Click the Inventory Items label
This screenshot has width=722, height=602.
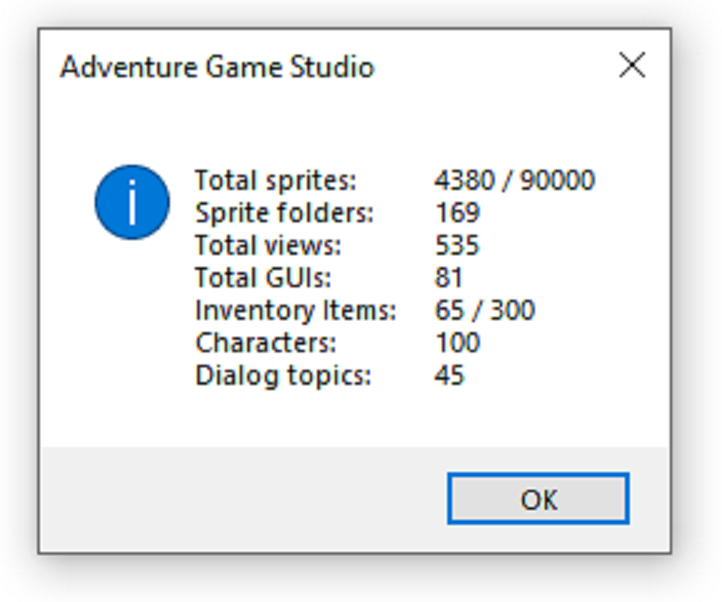[295, 311]
